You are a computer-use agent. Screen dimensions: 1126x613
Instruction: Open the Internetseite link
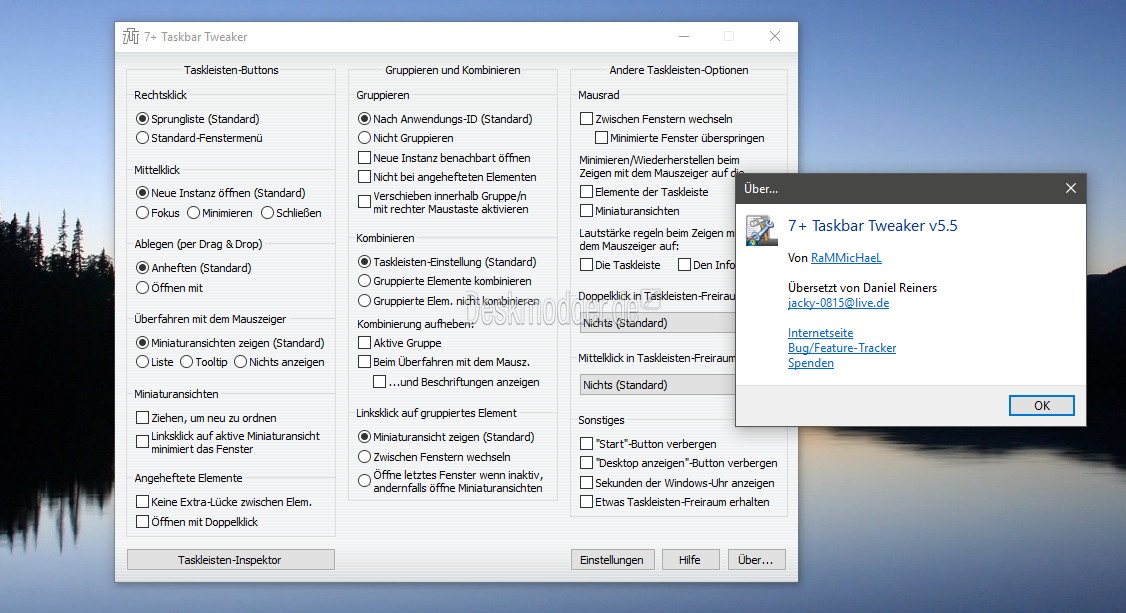coord(820,333)
